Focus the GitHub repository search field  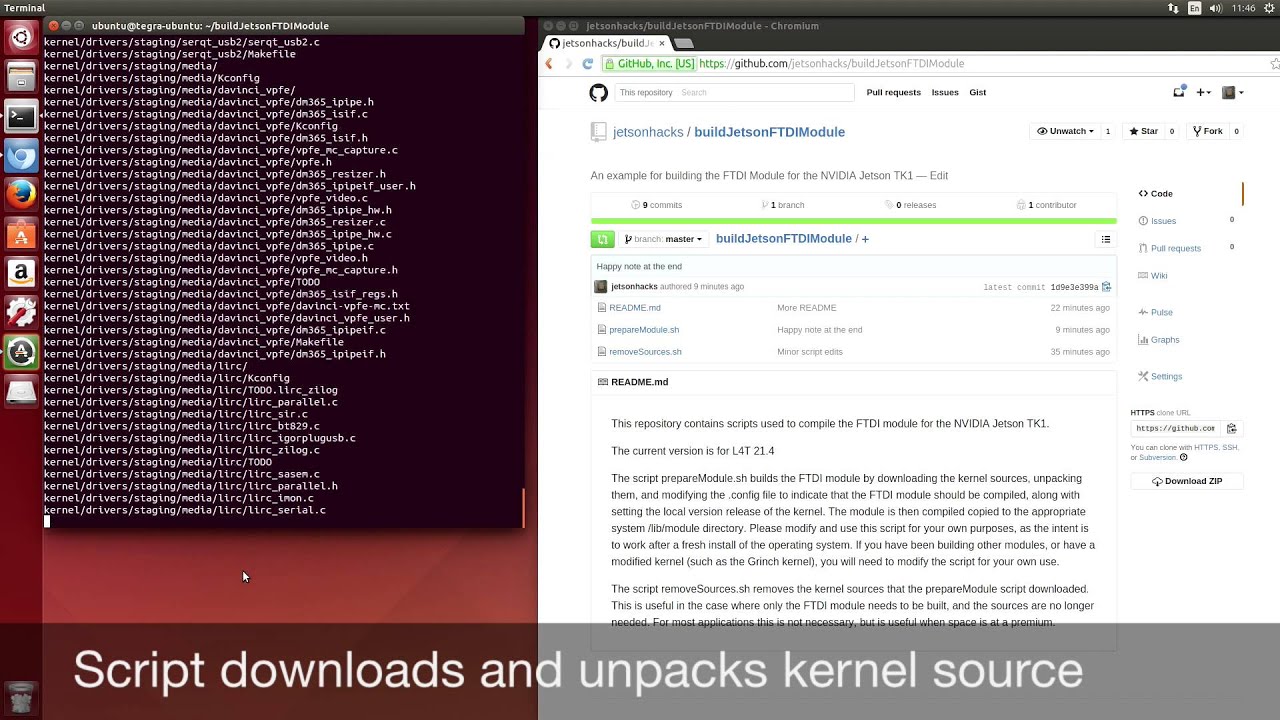(765, 92)
